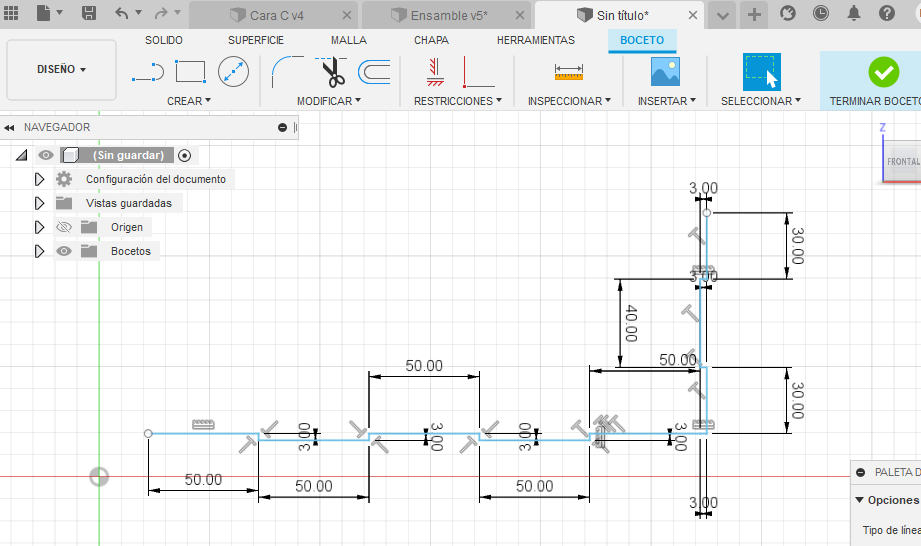Minimize the Navegador panel using the minus icon
This screenshot has width=921, height=546.
pos(283,127)
